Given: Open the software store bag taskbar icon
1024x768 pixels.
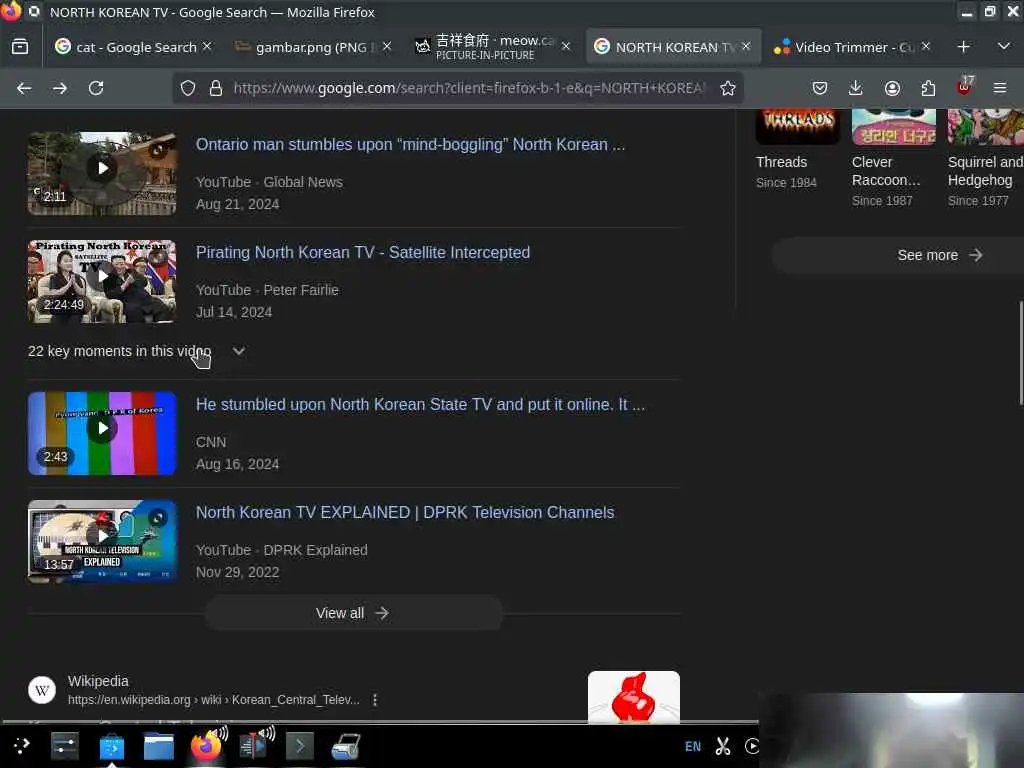Looking at the screenshot, I should (x=112, y=746).
